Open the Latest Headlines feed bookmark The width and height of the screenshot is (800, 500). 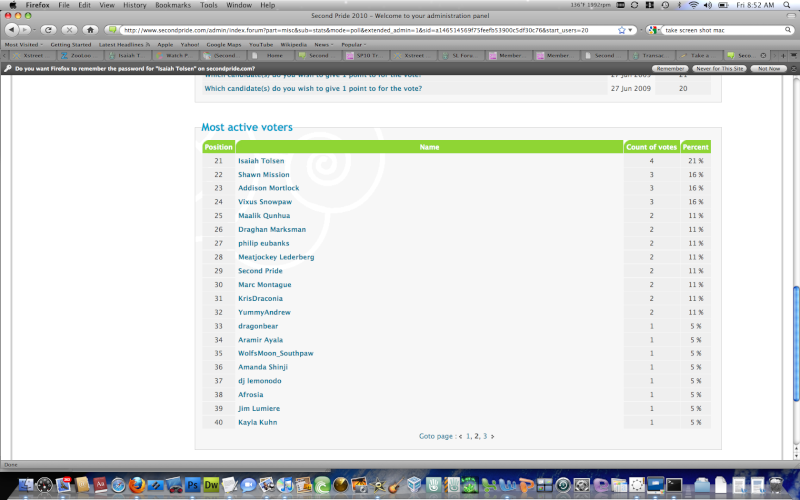pyautogui.click(x=124, y=44)
